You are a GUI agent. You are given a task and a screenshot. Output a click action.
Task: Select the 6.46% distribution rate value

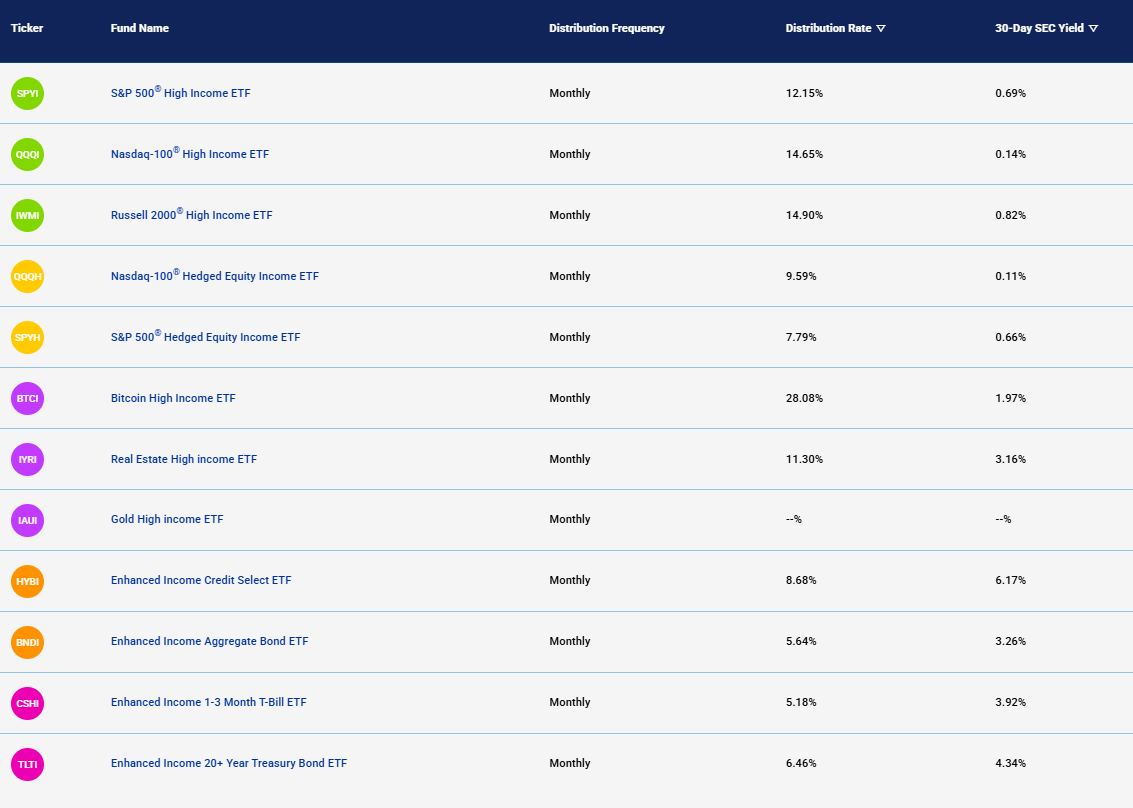coord(801,763)
